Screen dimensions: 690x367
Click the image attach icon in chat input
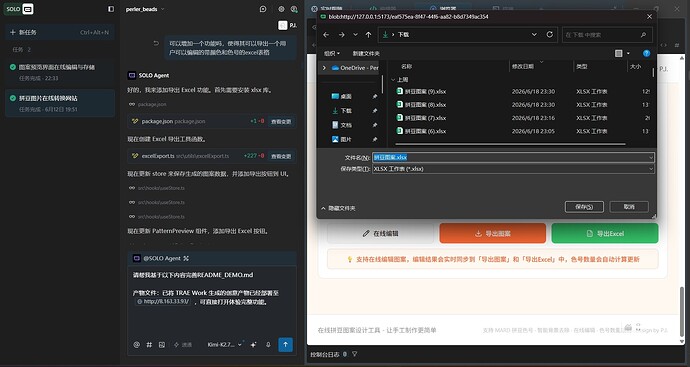click(x=161, y=345)
